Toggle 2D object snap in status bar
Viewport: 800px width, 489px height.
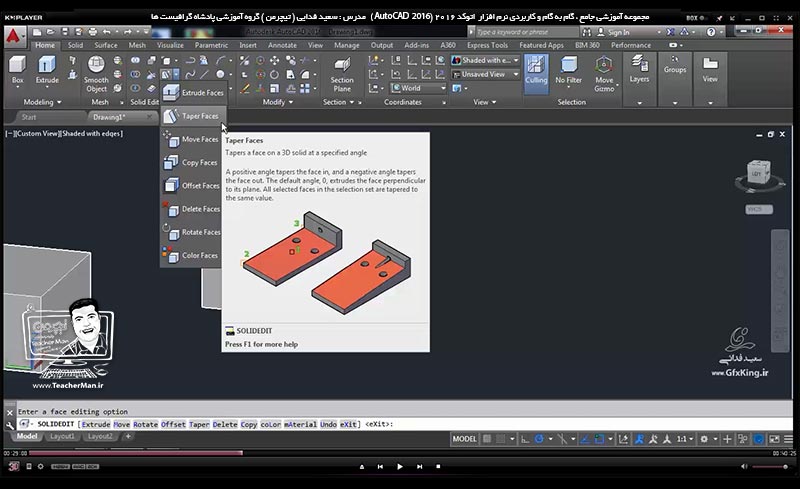(599, 439)
